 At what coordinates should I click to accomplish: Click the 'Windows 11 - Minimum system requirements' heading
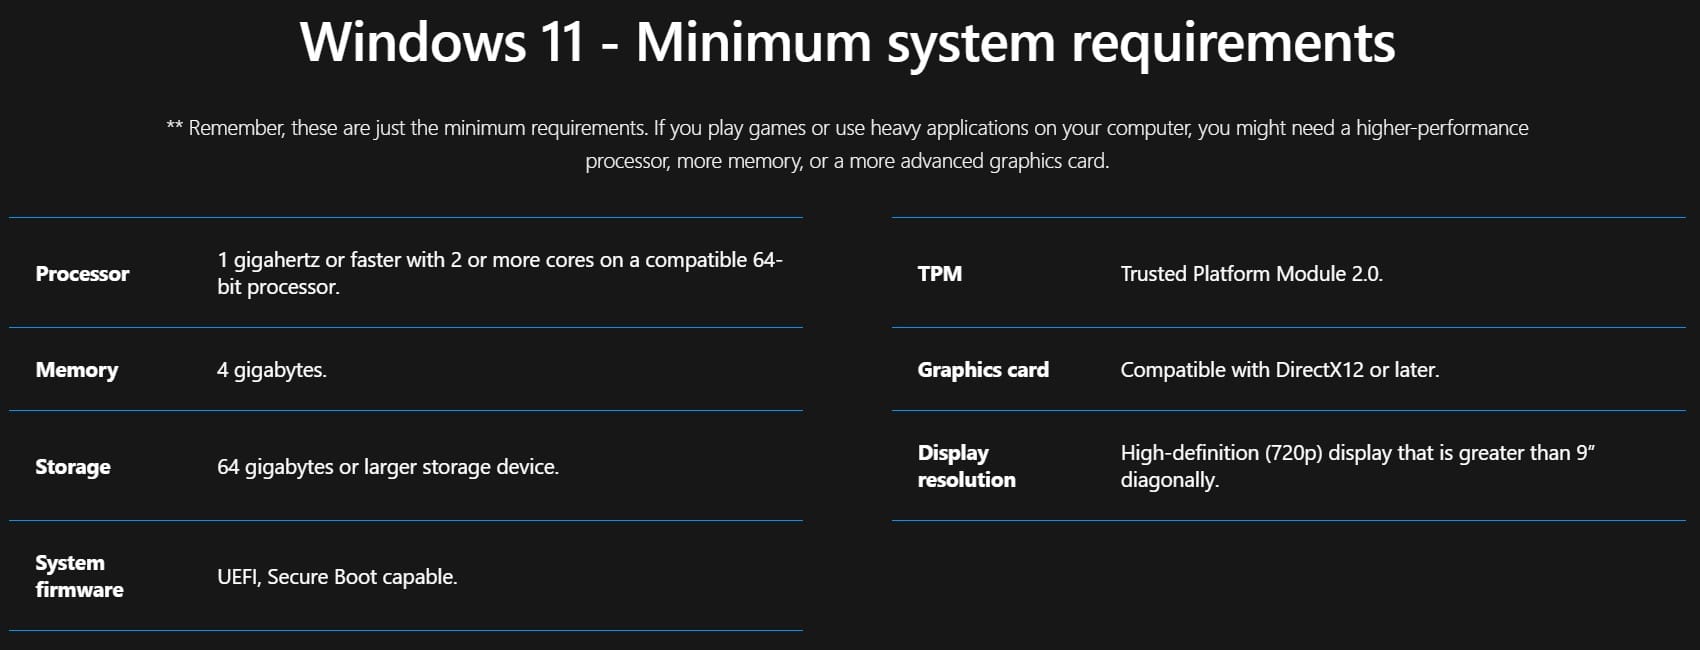pyautogui.click(x=847, y=43)
